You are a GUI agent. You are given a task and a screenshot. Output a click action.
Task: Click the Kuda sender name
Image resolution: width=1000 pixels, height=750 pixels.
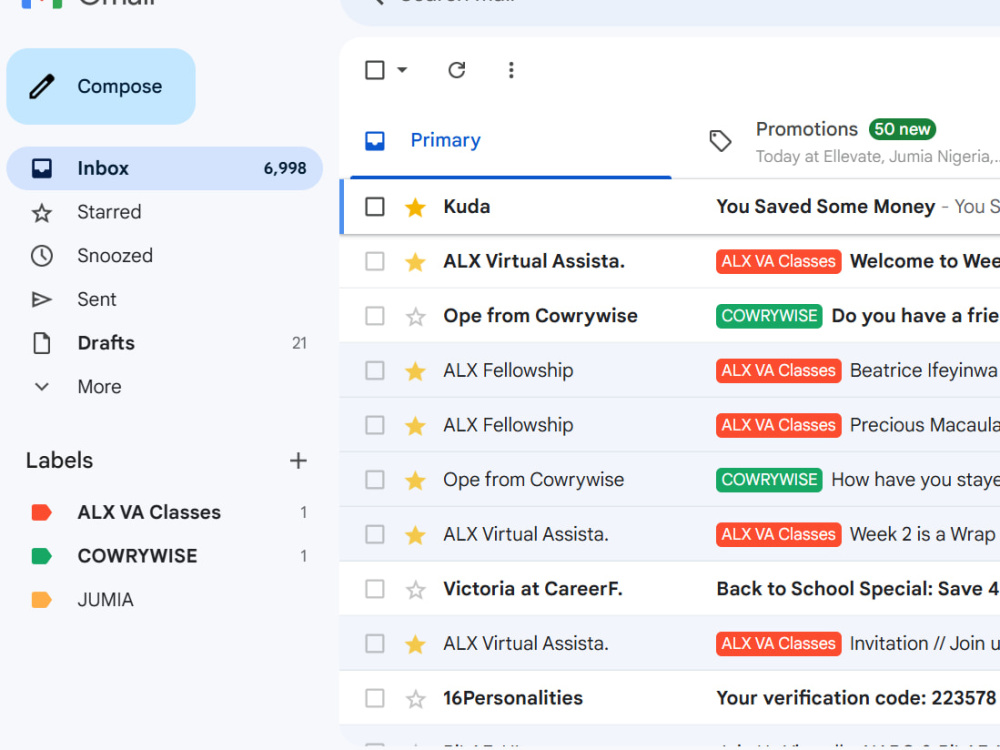pos(467,207)
